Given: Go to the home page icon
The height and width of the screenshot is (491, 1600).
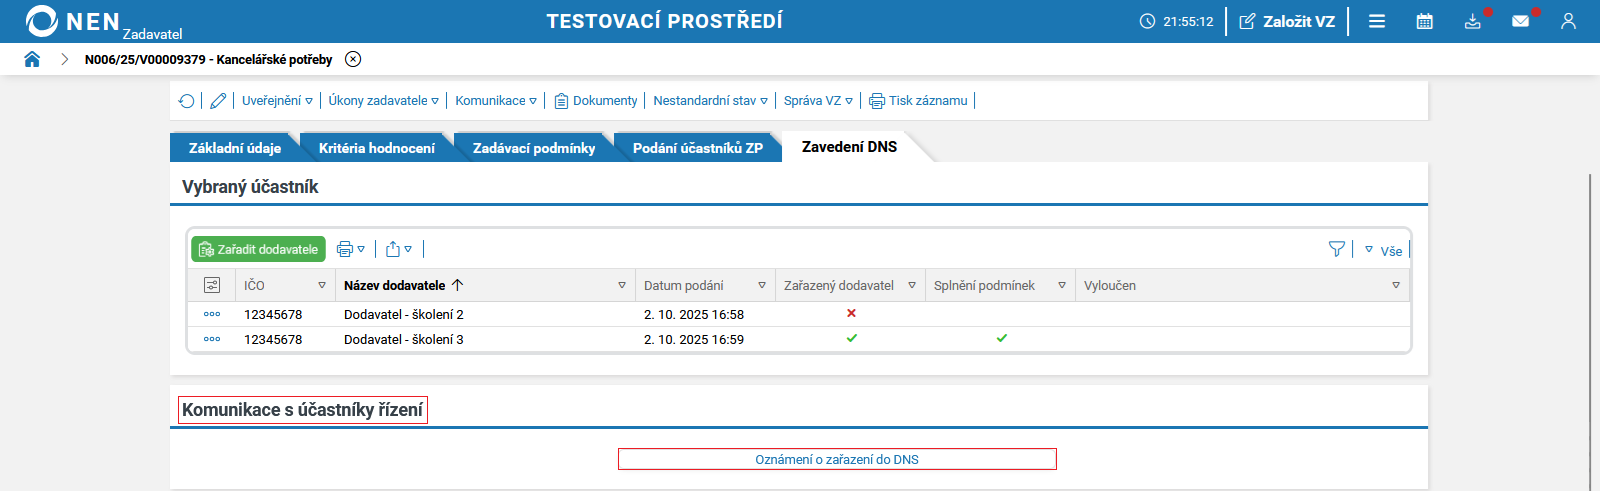Looking at the screenshot, I should [x=32, y=59].
